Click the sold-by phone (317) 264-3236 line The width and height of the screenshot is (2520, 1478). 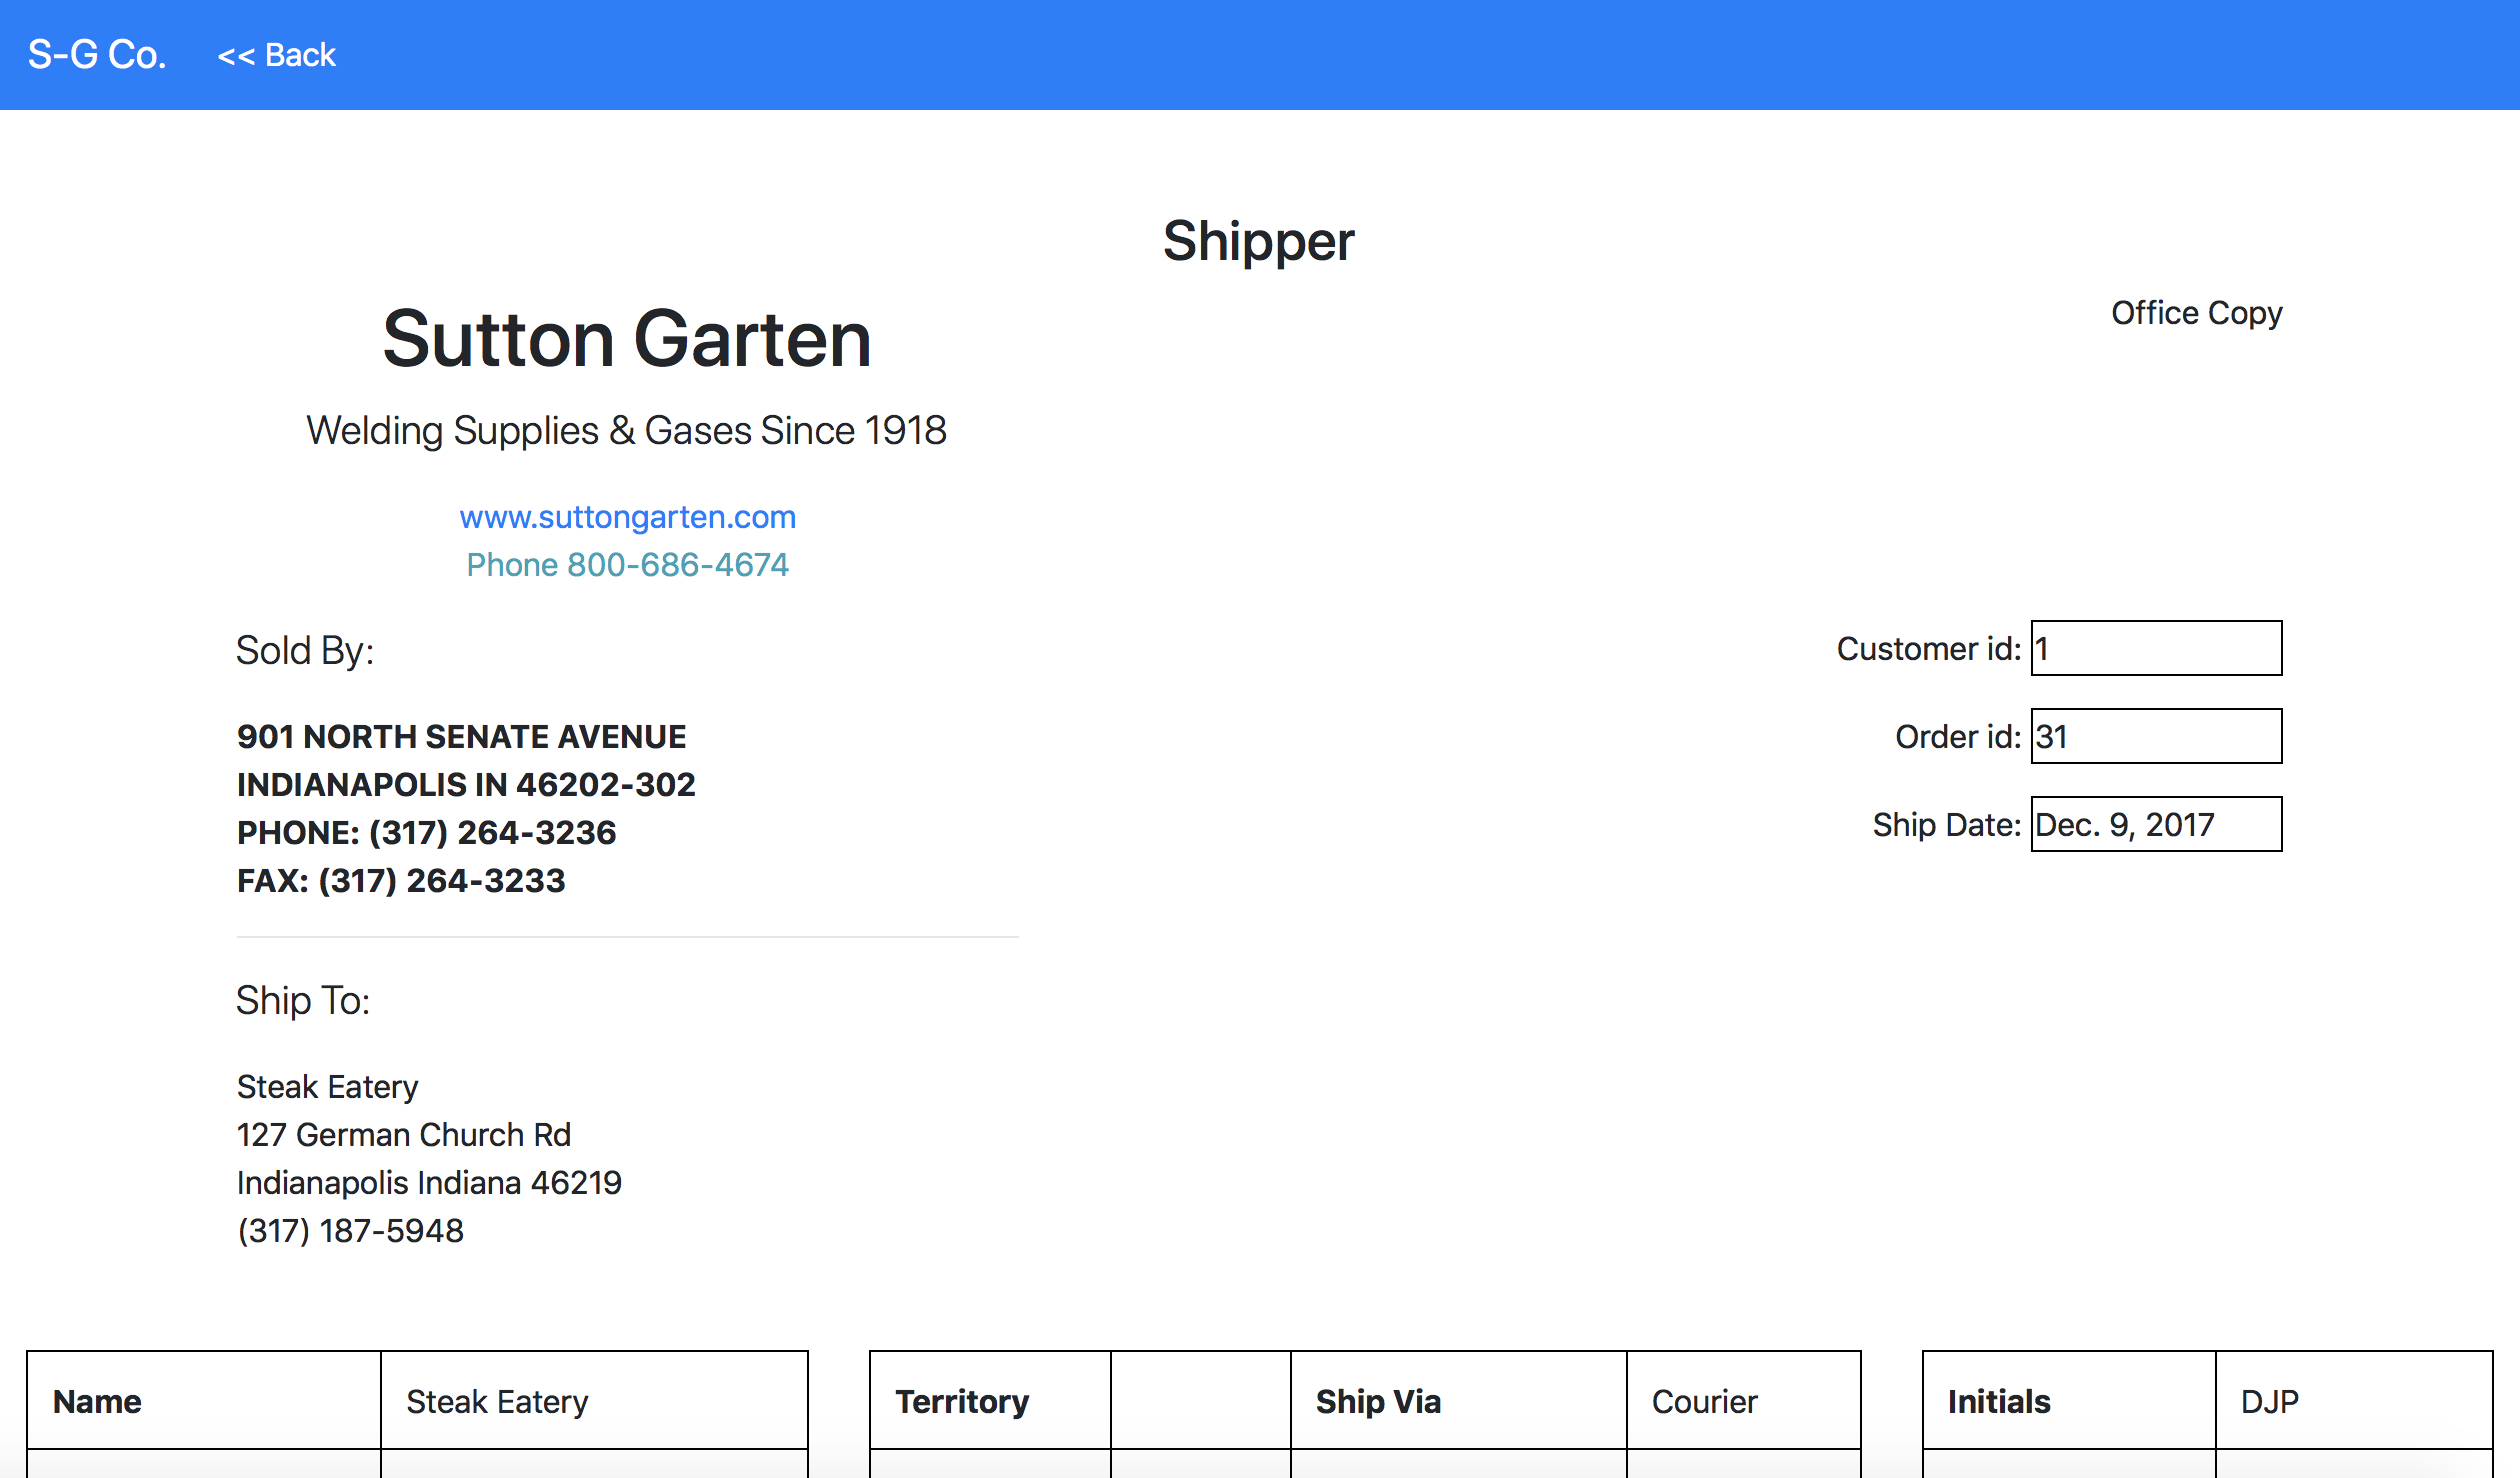tap(426, 833)
